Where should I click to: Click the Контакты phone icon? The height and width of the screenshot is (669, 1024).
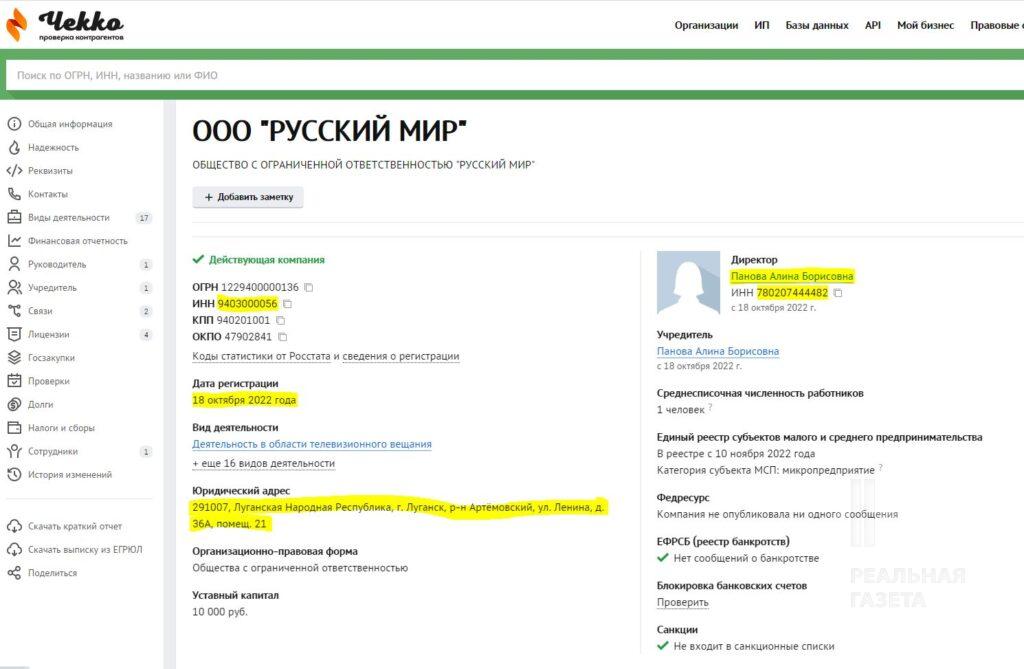(14, 194)
